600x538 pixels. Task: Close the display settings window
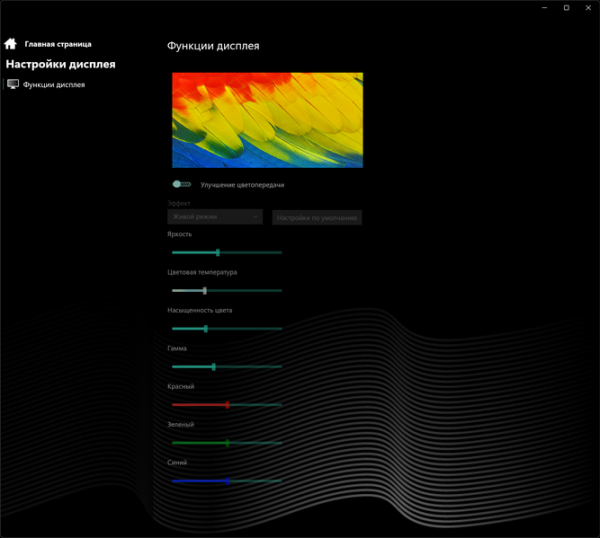click(x=588, y=8)
